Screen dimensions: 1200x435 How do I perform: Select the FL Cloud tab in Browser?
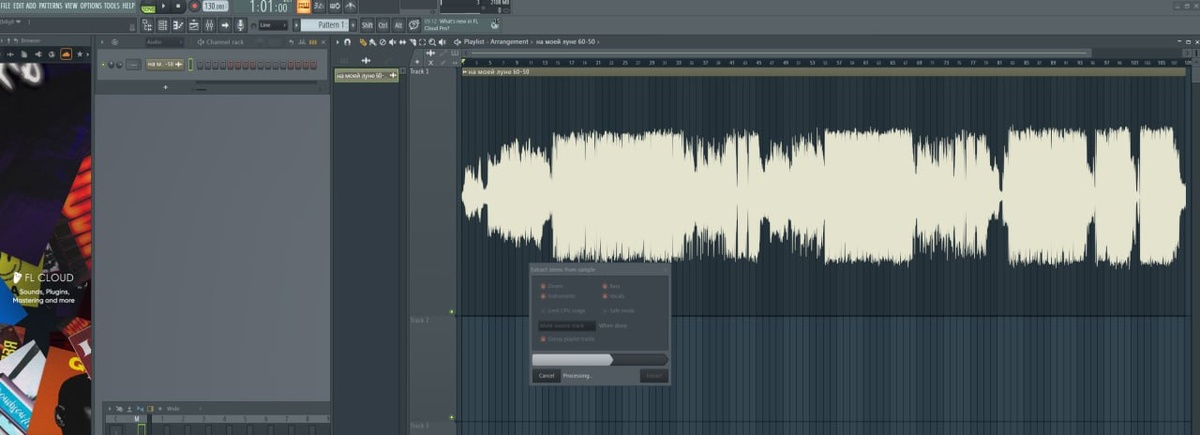pyautogui.click(x=65, y=53)
